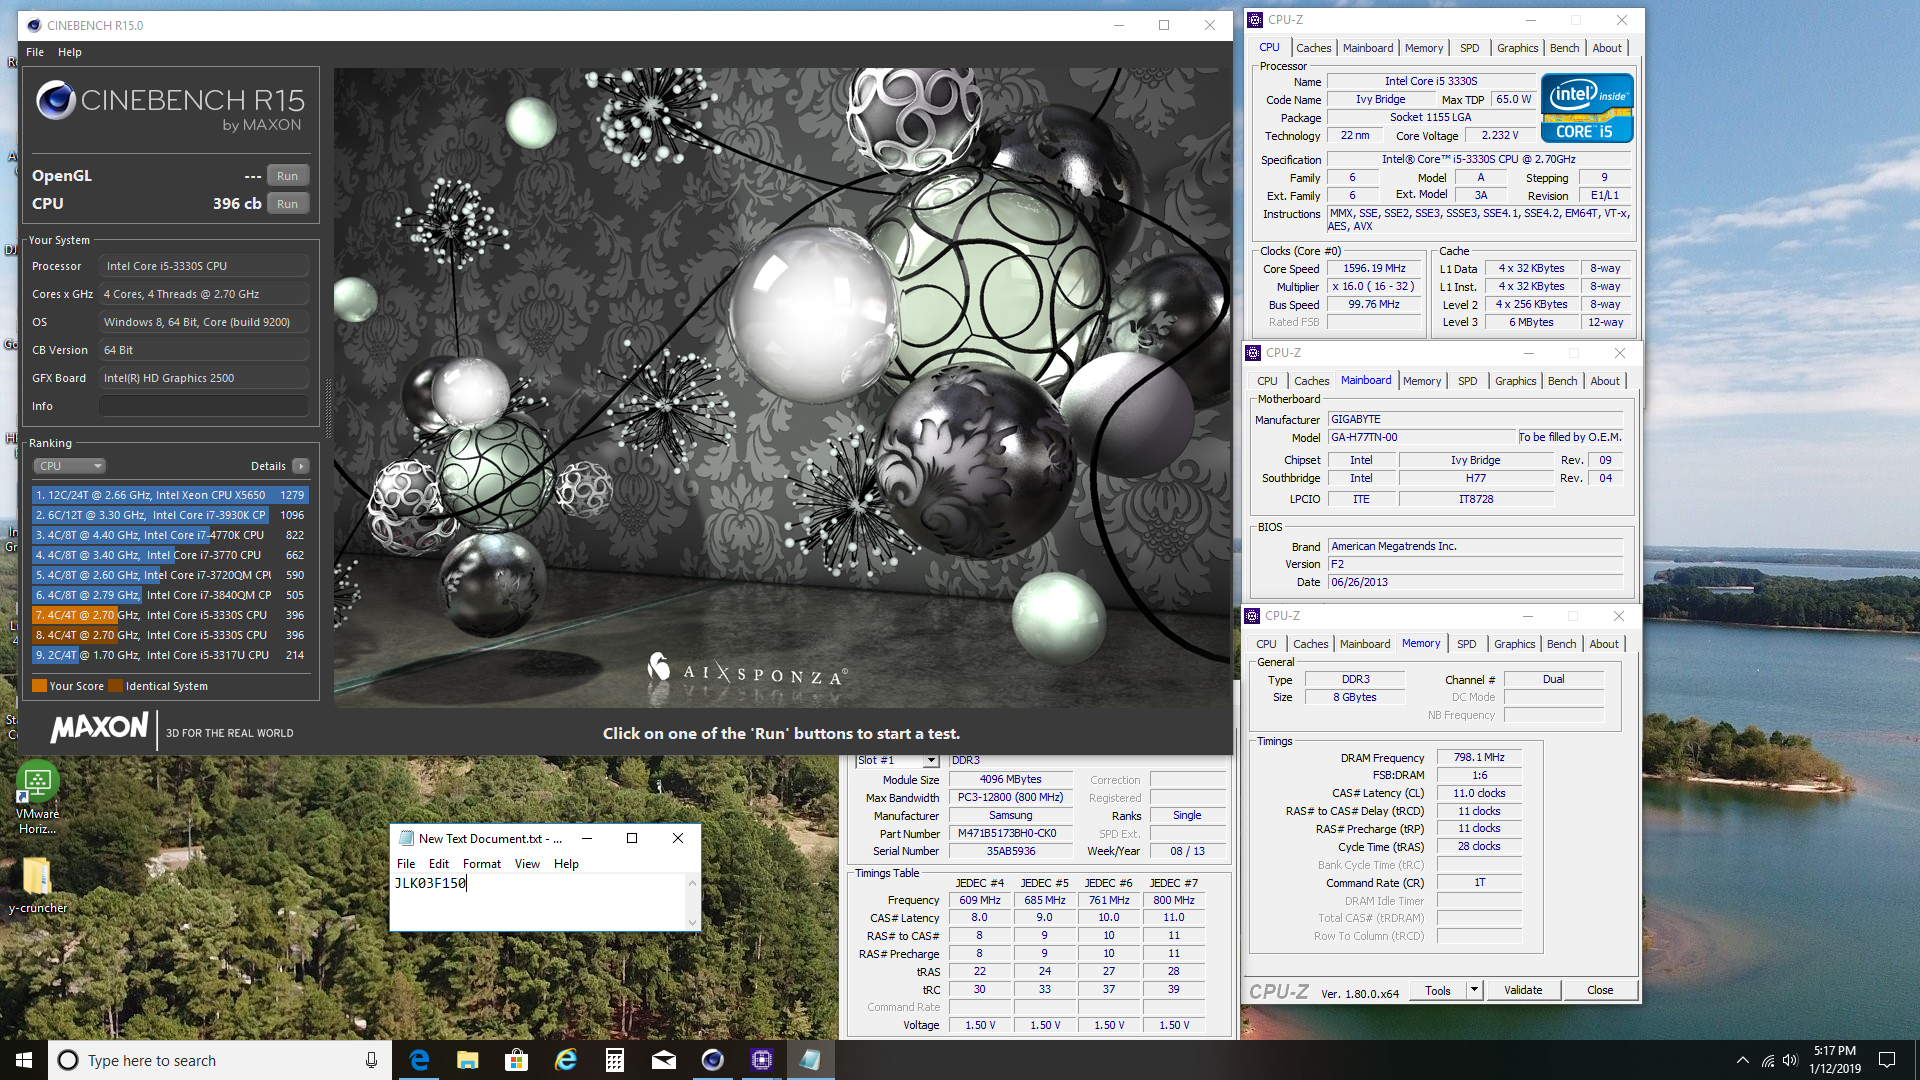Open Help menu in Cinebench
1920x1080 pixels.
70,52
